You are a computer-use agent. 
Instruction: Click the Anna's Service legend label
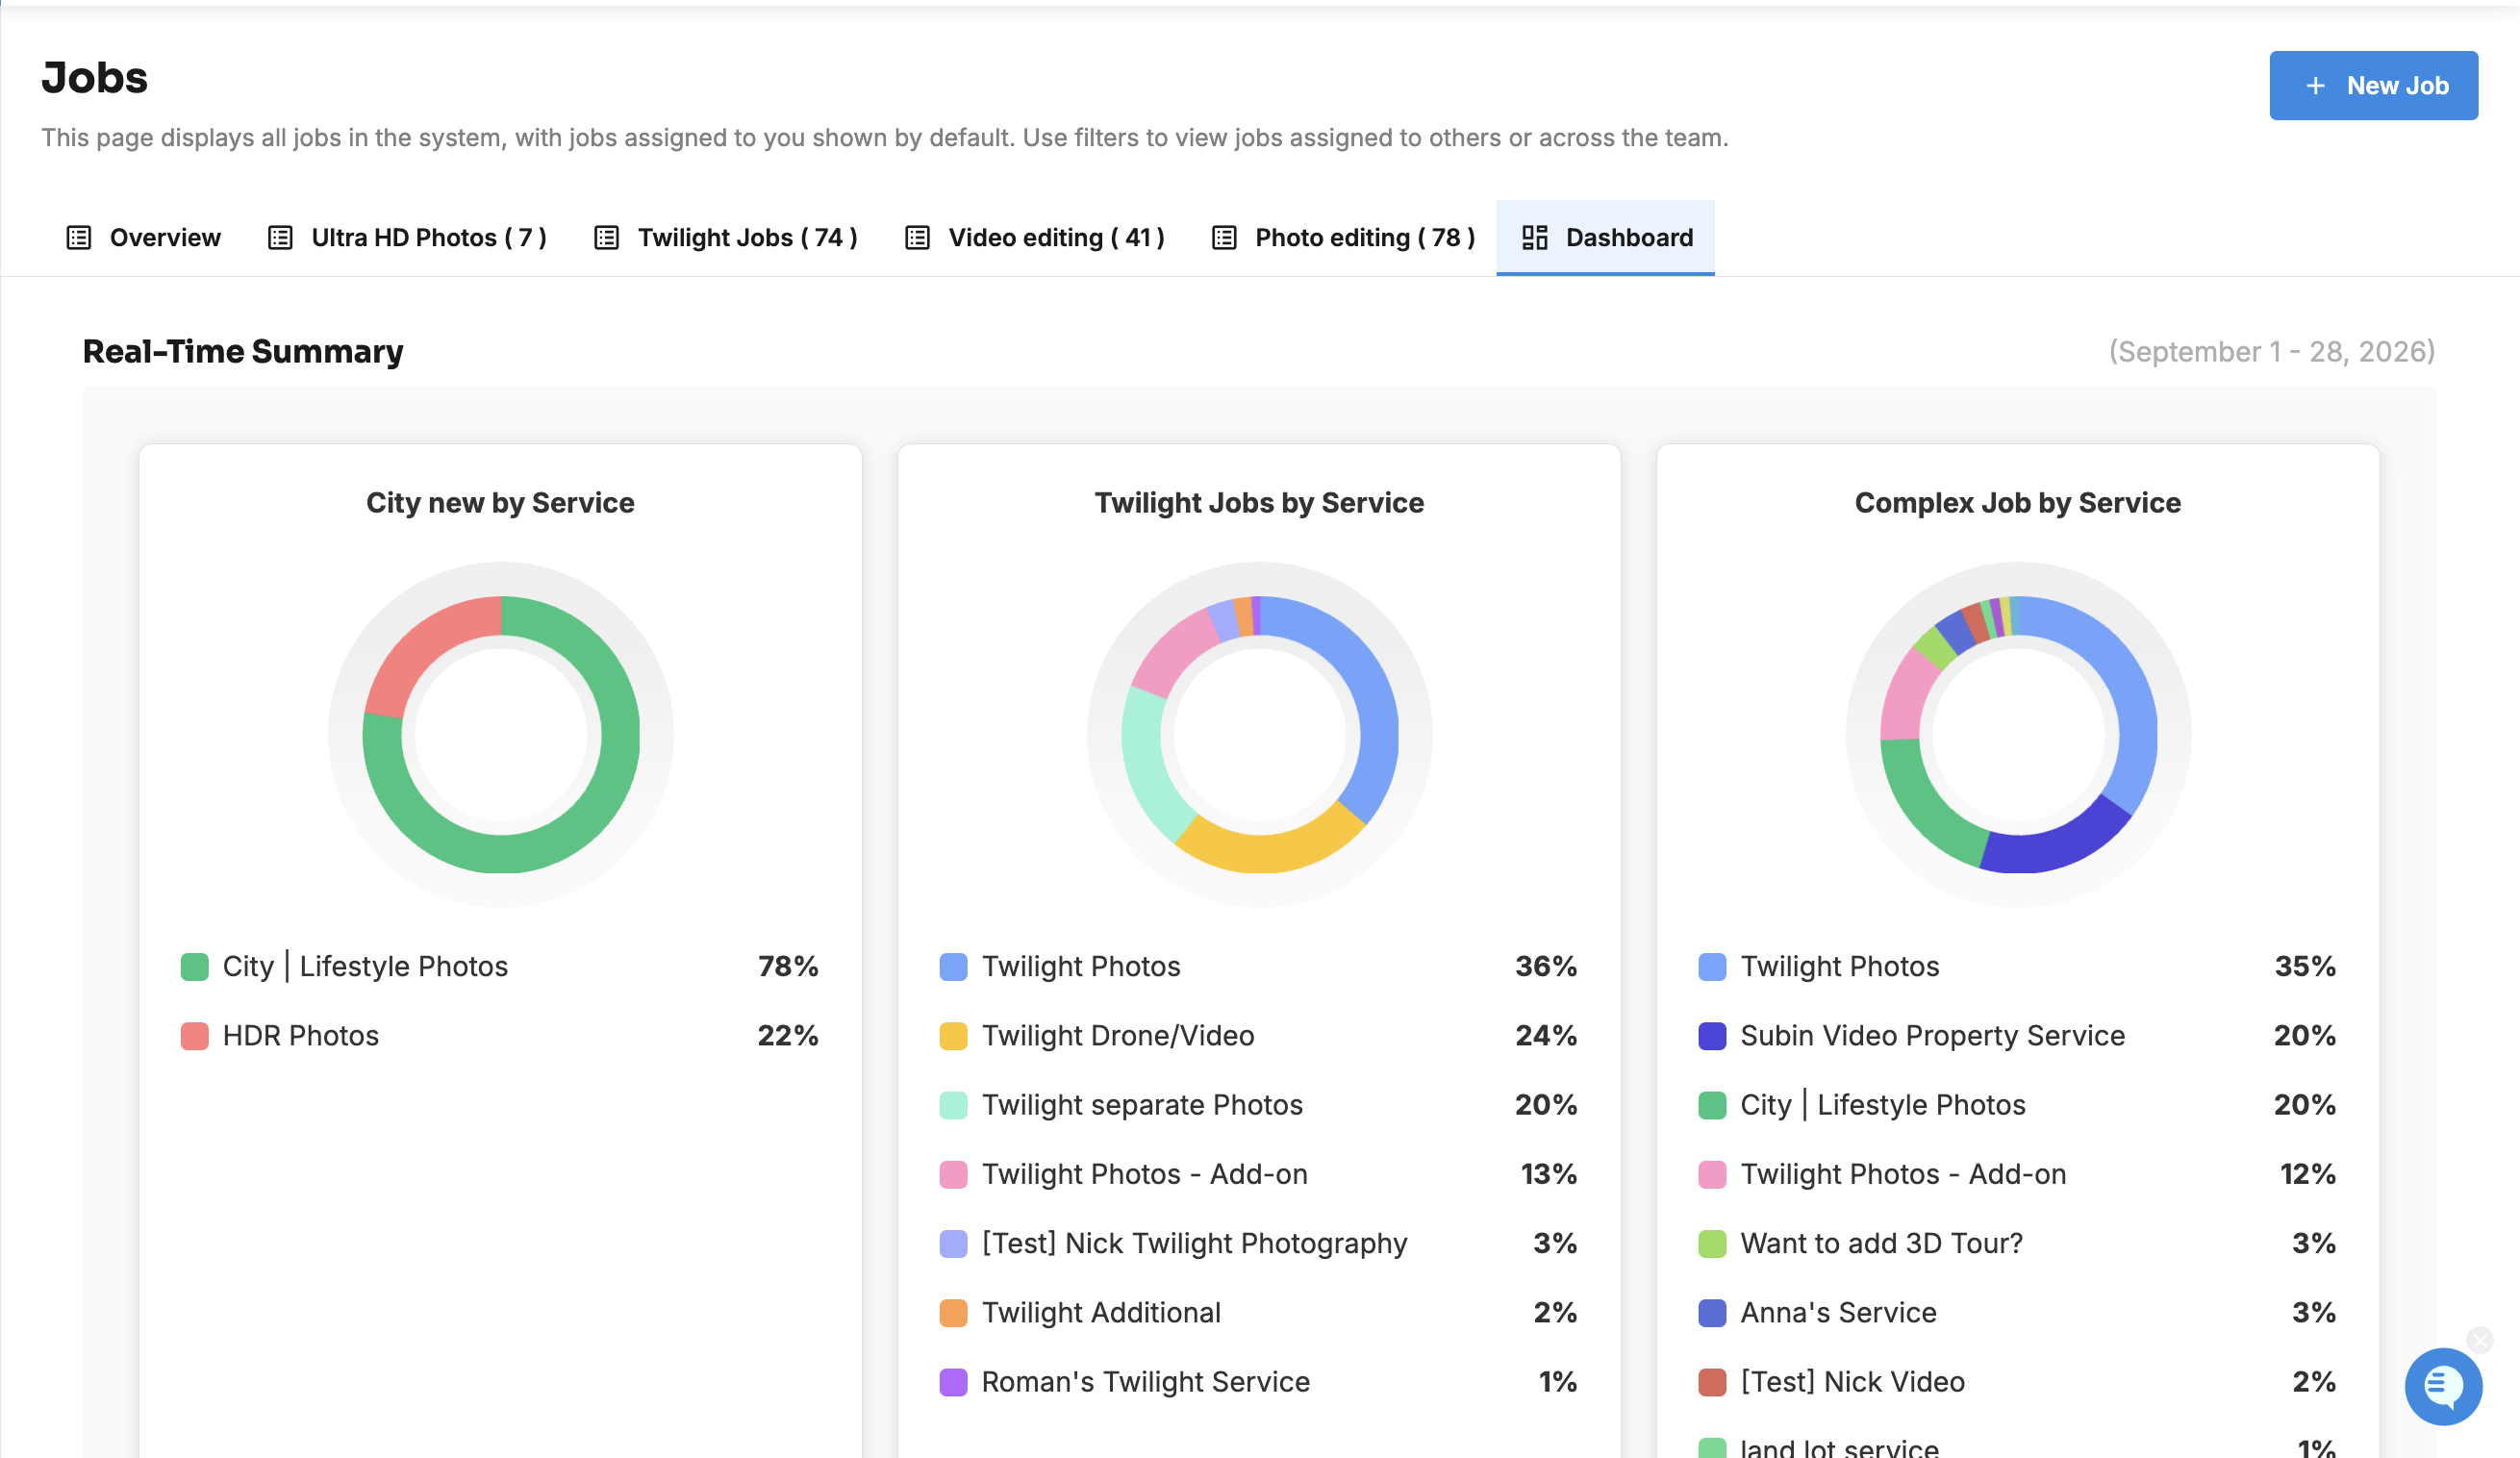[x=1838, y=1313]
